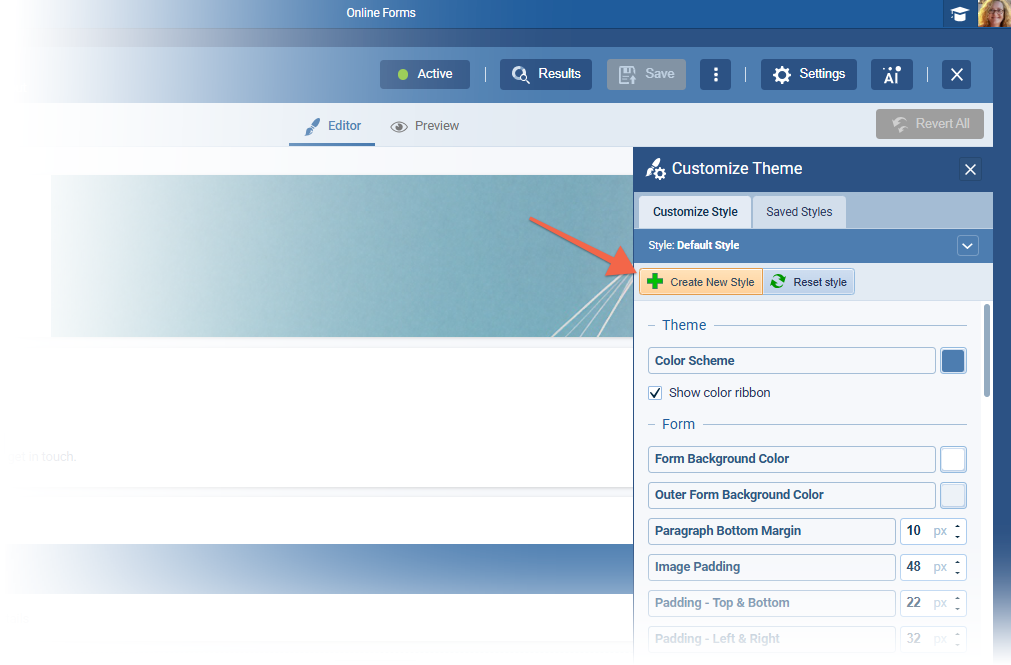This screenshot has height=665, width=1011.
Task: Decrease the Image Padding stepper value
Action: [x=959, y=573]
